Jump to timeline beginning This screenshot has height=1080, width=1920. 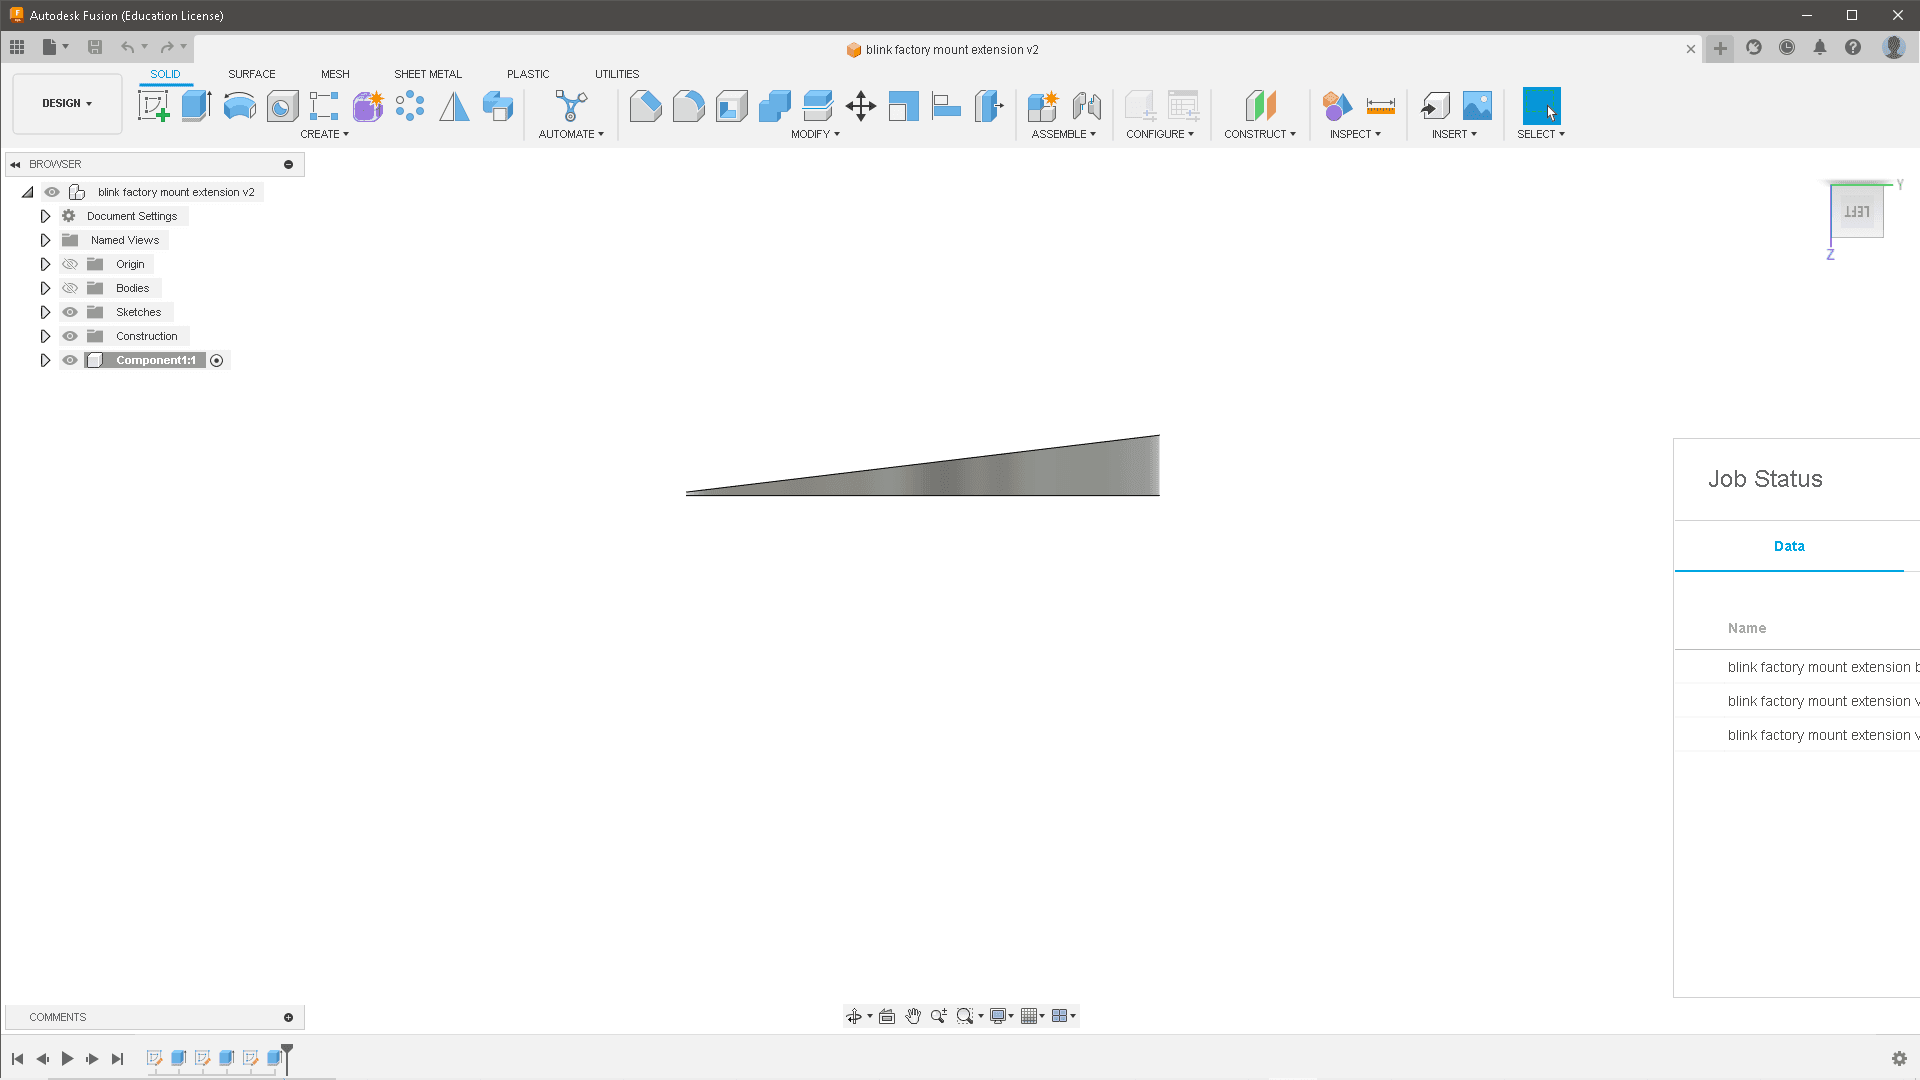[x=17, y=1058]
